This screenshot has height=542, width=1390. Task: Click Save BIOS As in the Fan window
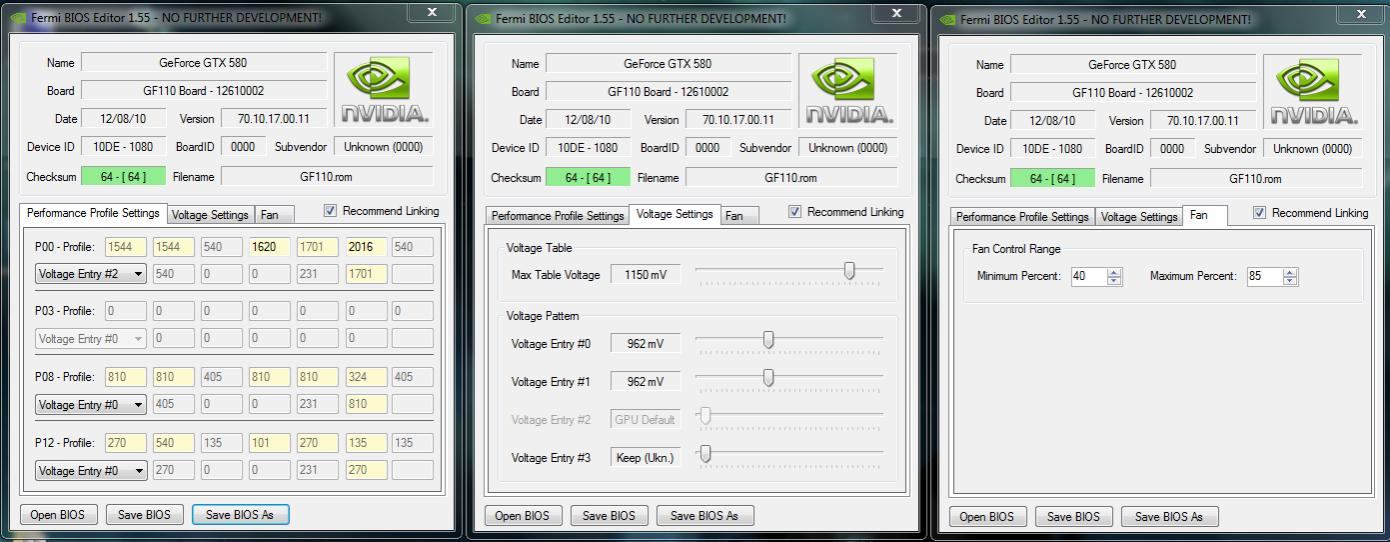point(1169,517)
